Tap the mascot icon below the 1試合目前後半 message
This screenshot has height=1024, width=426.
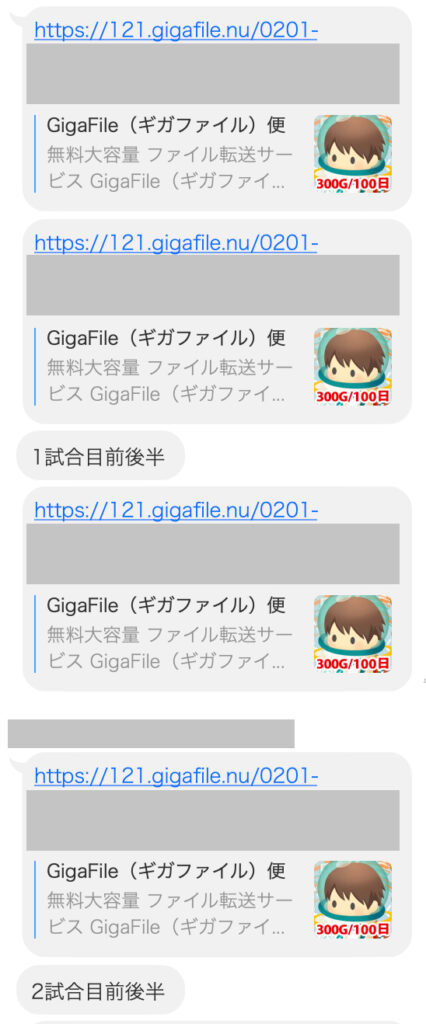coord(353,633)
